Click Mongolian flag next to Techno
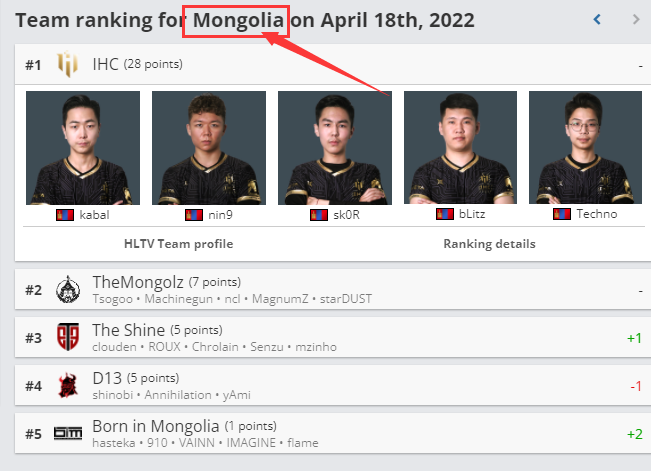This screenshot has height=471, width=651. 562,214
